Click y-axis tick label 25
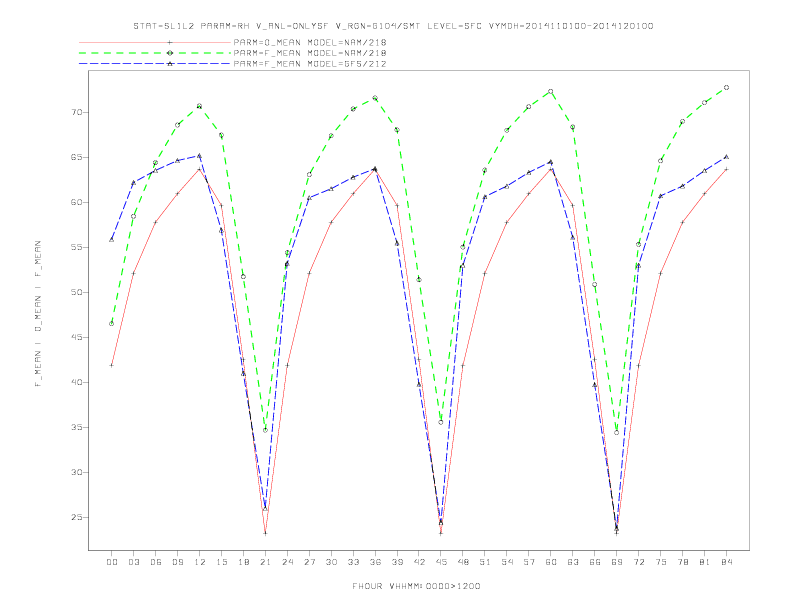The image size is (792, 612). tap(77, 518)
